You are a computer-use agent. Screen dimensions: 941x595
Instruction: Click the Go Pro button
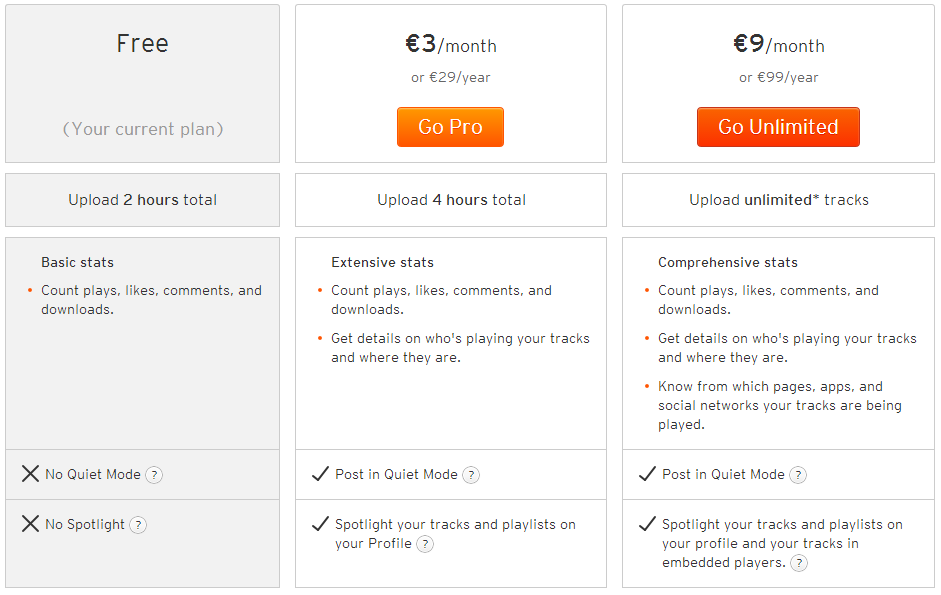point(450,127)
